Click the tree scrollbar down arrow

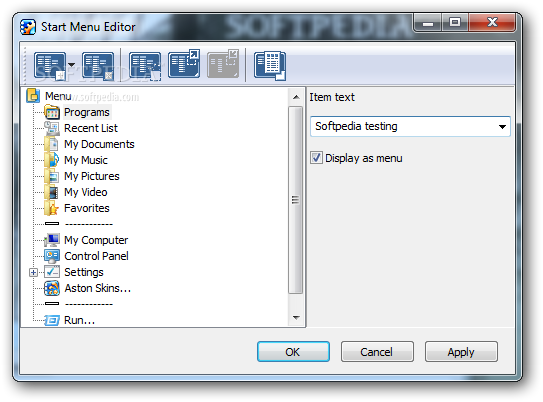[x=296, y=318]
